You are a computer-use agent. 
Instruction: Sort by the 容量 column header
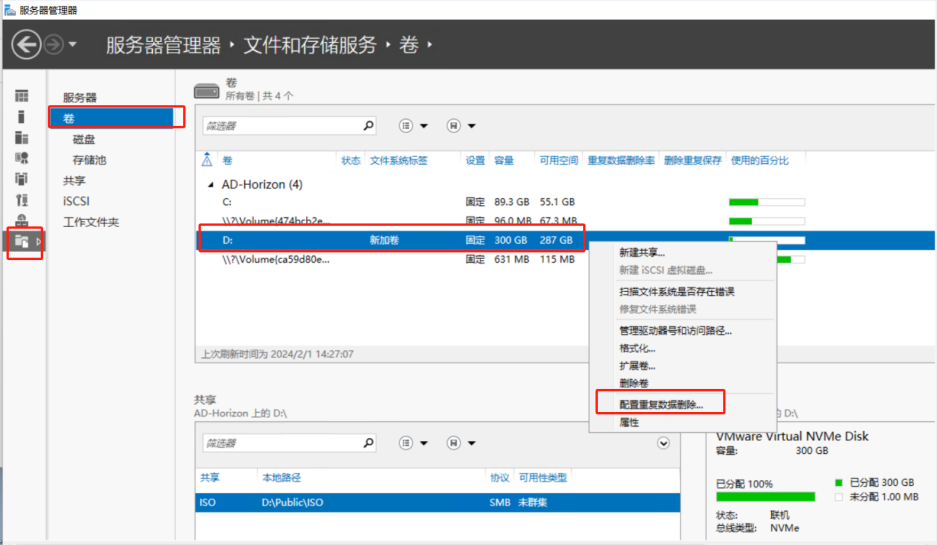[x=504, y=160]
